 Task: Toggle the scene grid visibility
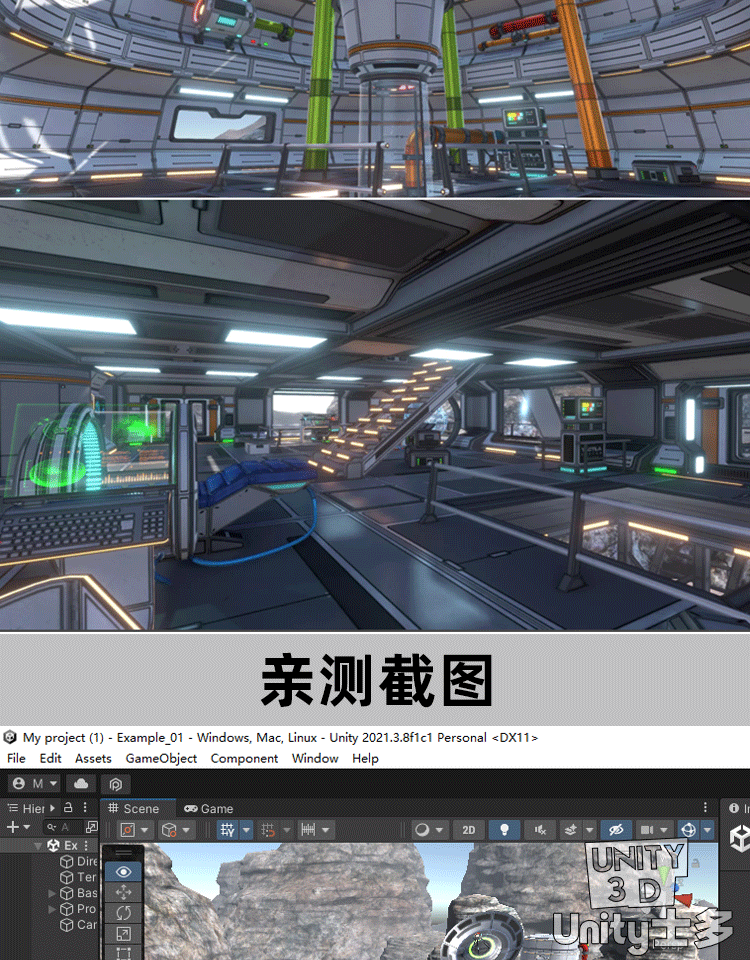(228, 830)
